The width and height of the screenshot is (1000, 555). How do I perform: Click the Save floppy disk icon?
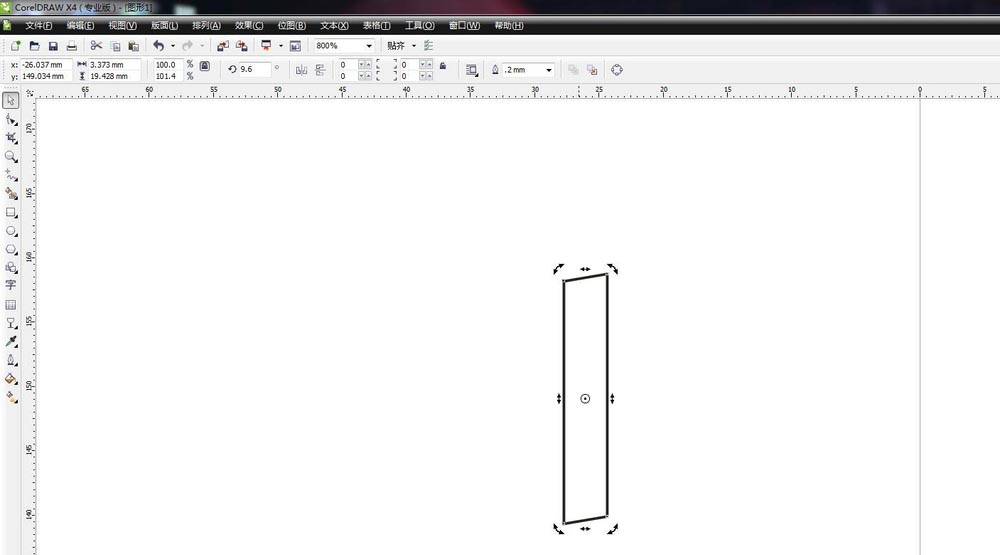53,46
